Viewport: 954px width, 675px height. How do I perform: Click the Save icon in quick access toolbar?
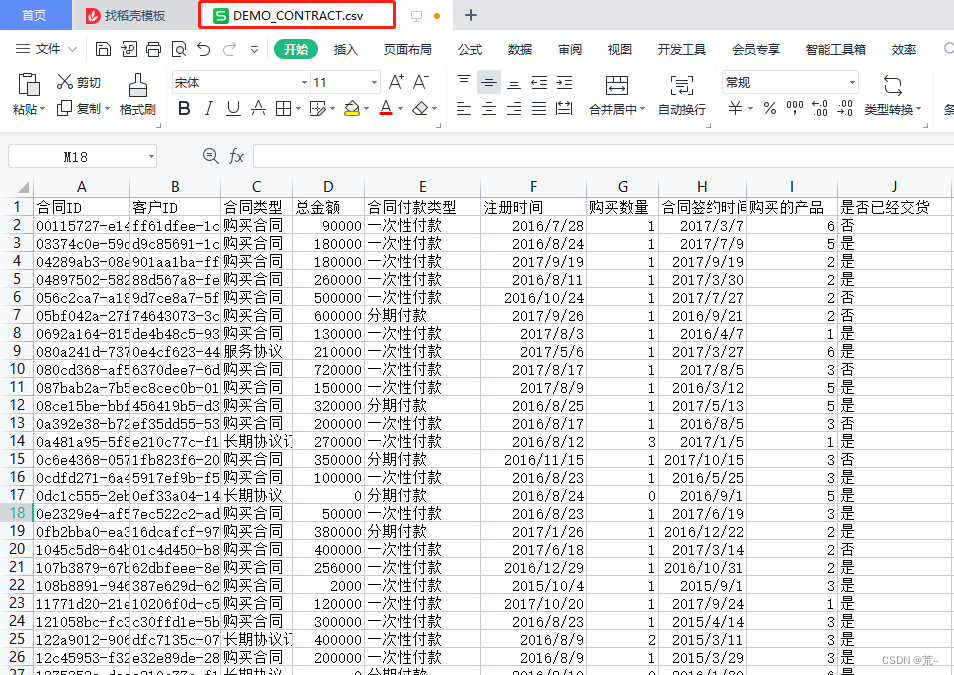tap(103, 47)
